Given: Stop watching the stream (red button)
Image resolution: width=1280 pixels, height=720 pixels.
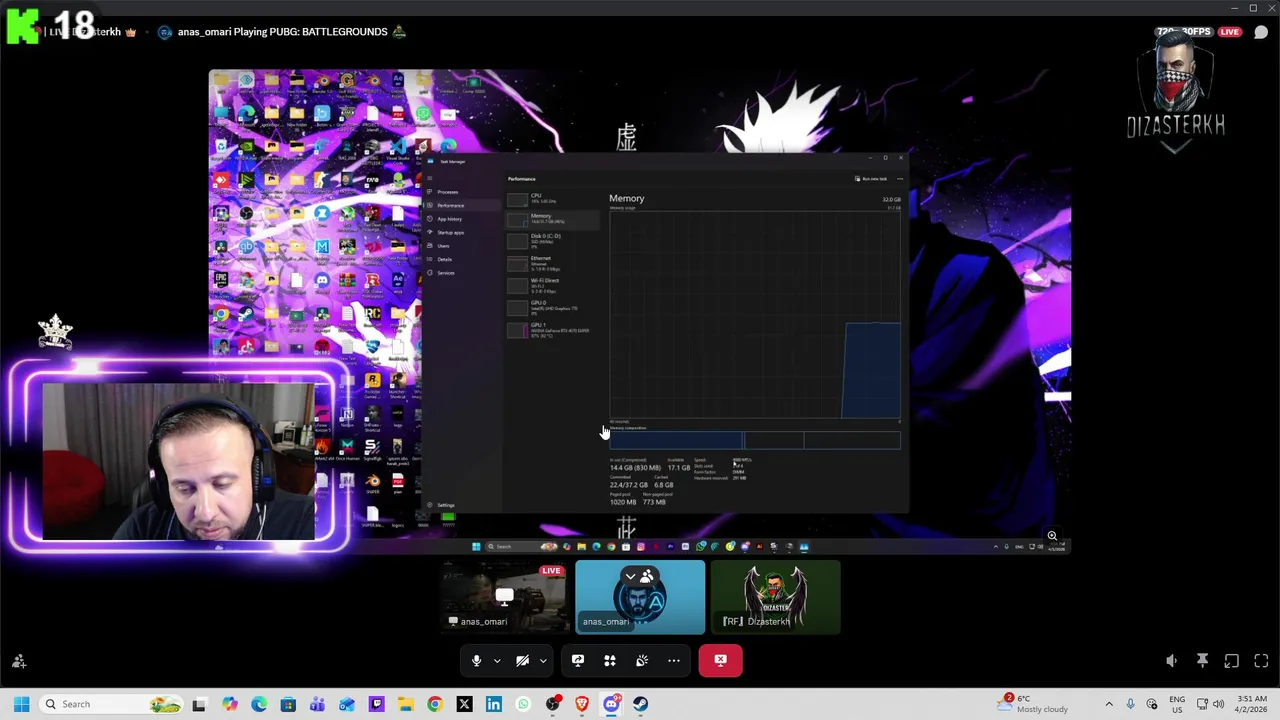Looking at the screenshot, I should tap(720, 660).
